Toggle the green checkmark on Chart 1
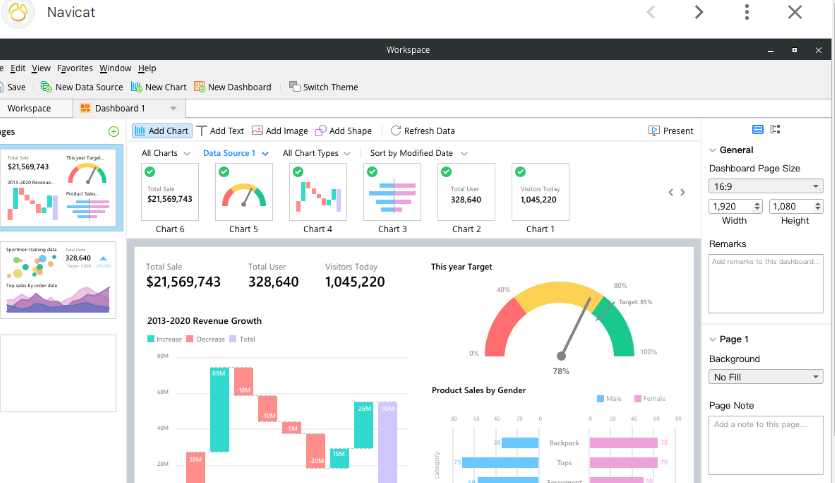The height and width of the screenshot is (483, 835). [520, 172]
